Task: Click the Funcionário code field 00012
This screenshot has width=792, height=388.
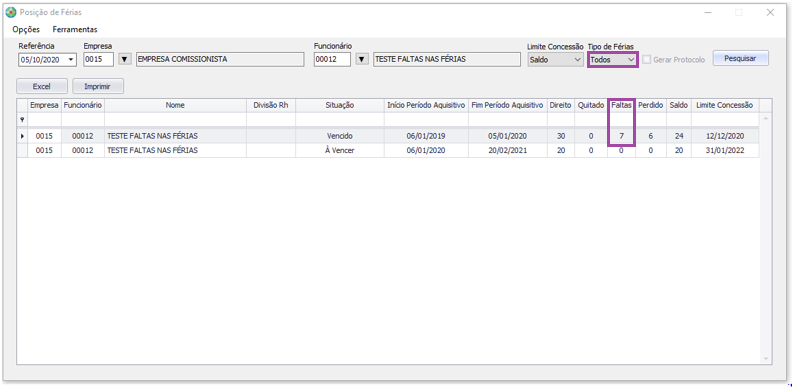Action: (332, 60)
